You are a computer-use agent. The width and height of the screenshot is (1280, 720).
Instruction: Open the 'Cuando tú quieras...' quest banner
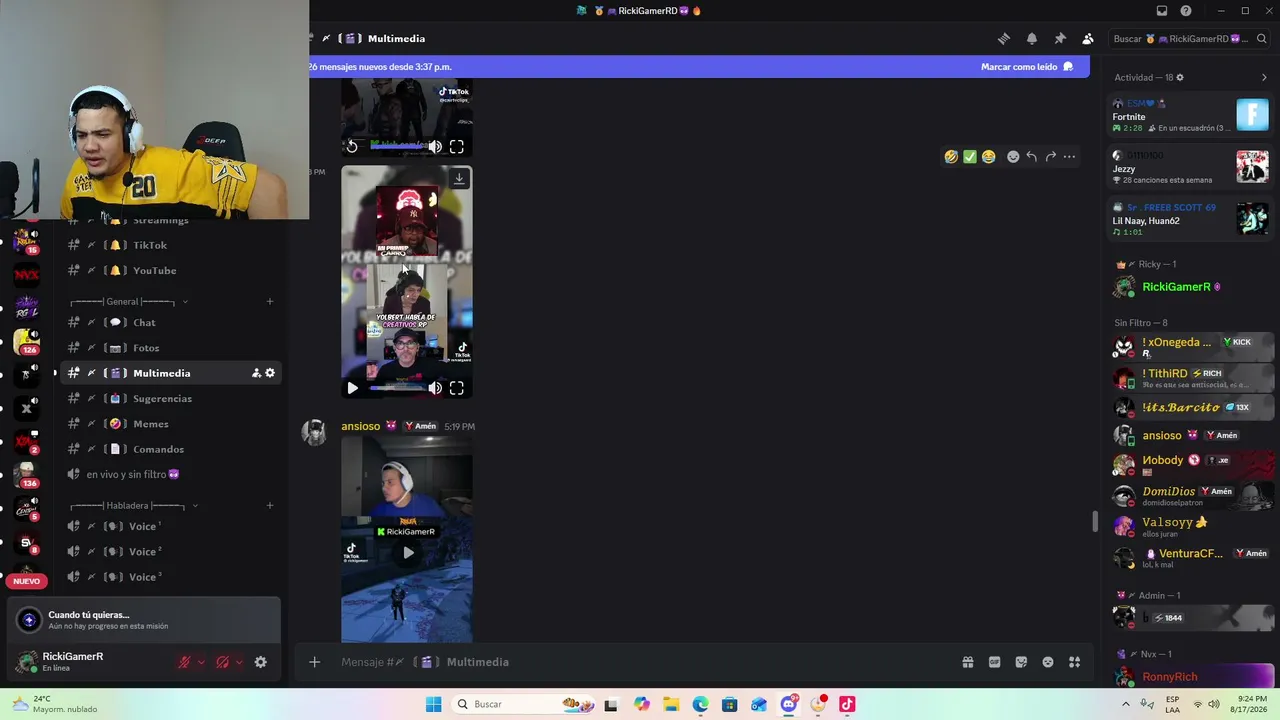tap(144, 620)
